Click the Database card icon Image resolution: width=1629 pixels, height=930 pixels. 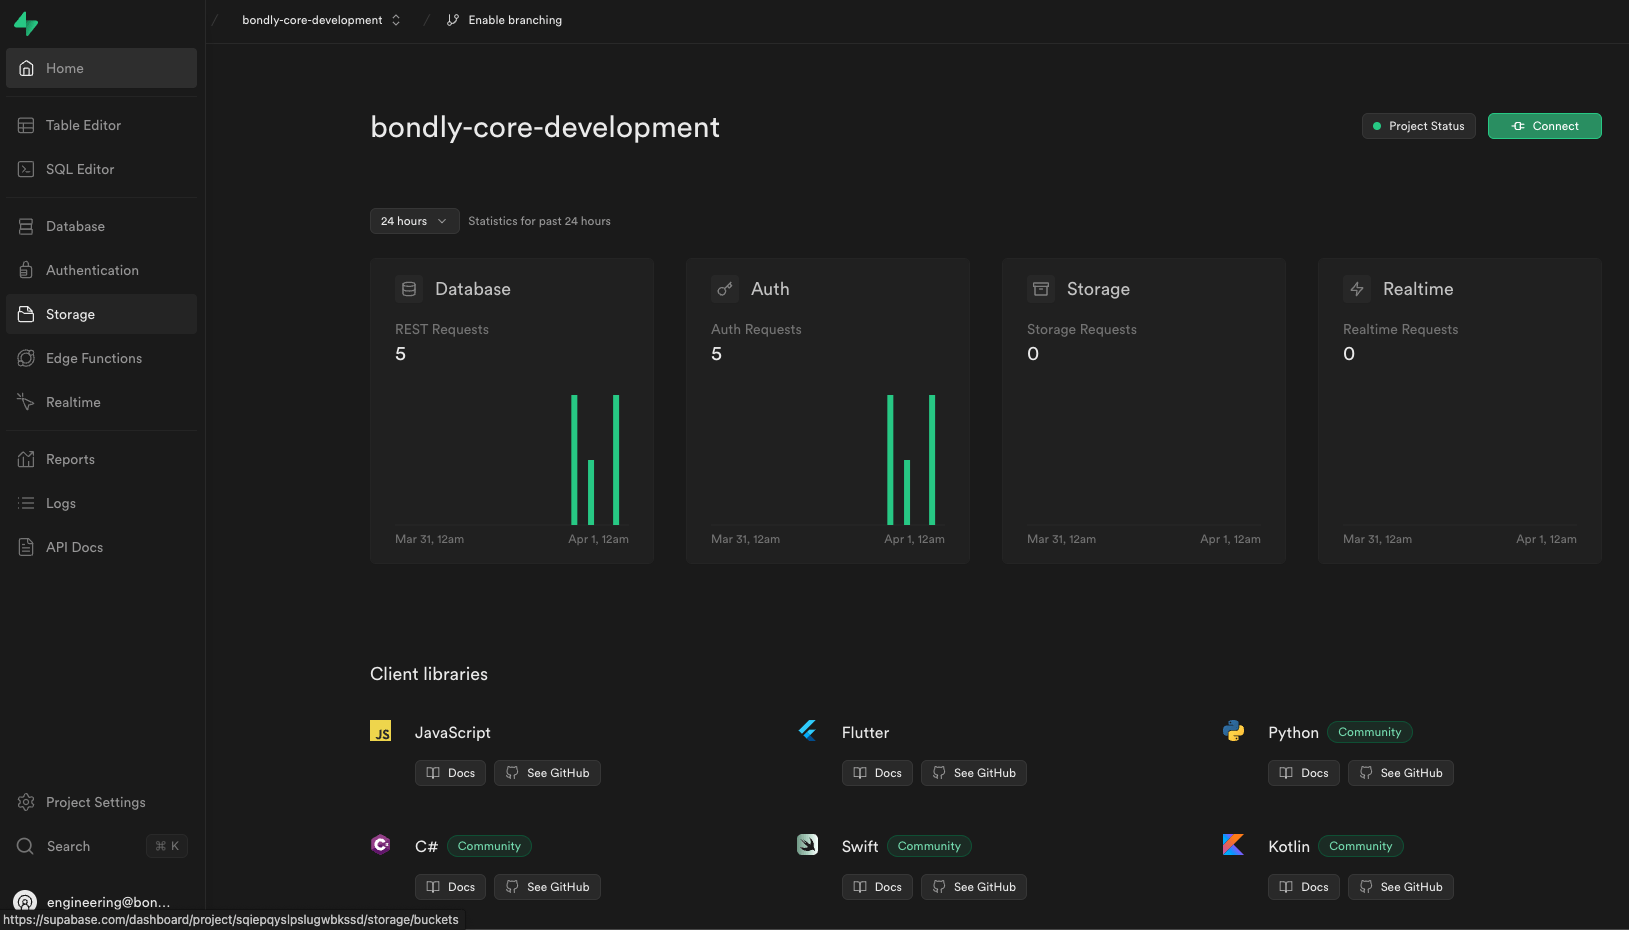pos(409,289)
